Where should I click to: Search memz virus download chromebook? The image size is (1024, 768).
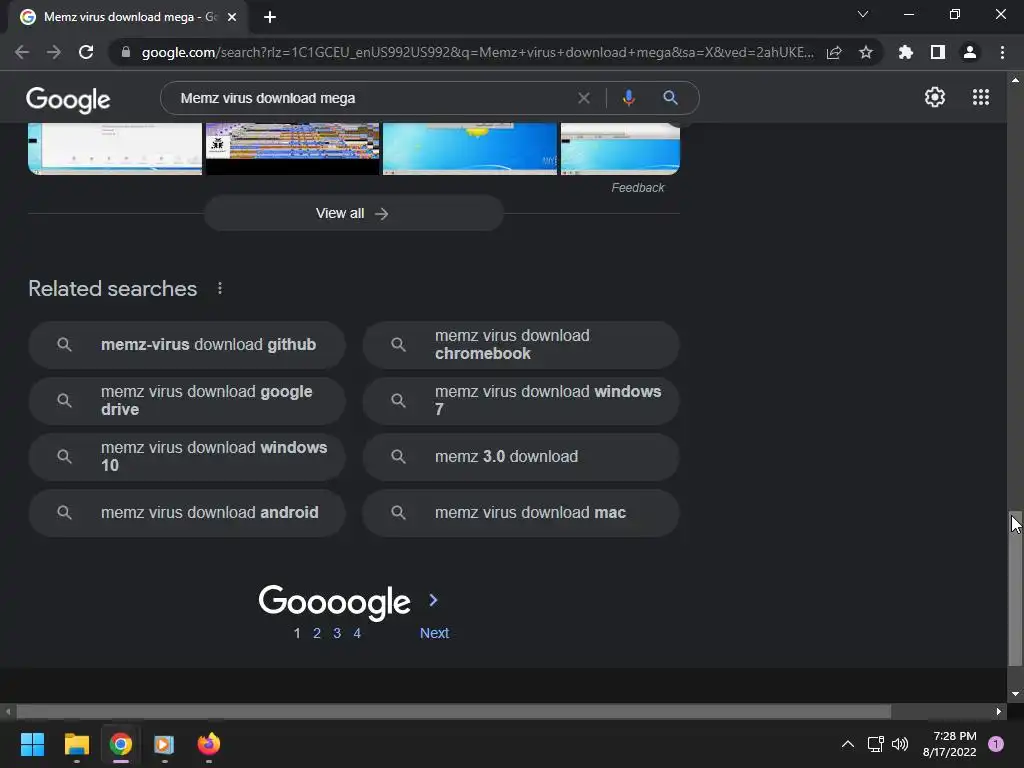pyautogui.click(x=520, y=345)
